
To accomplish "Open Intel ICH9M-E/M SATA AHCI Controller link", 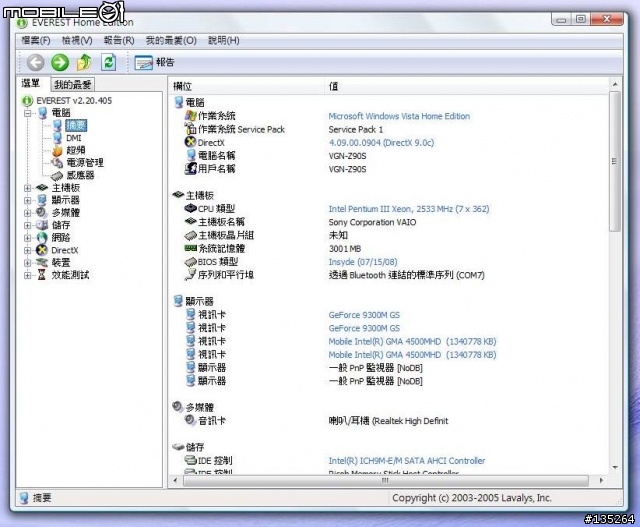I will (407, 461).
